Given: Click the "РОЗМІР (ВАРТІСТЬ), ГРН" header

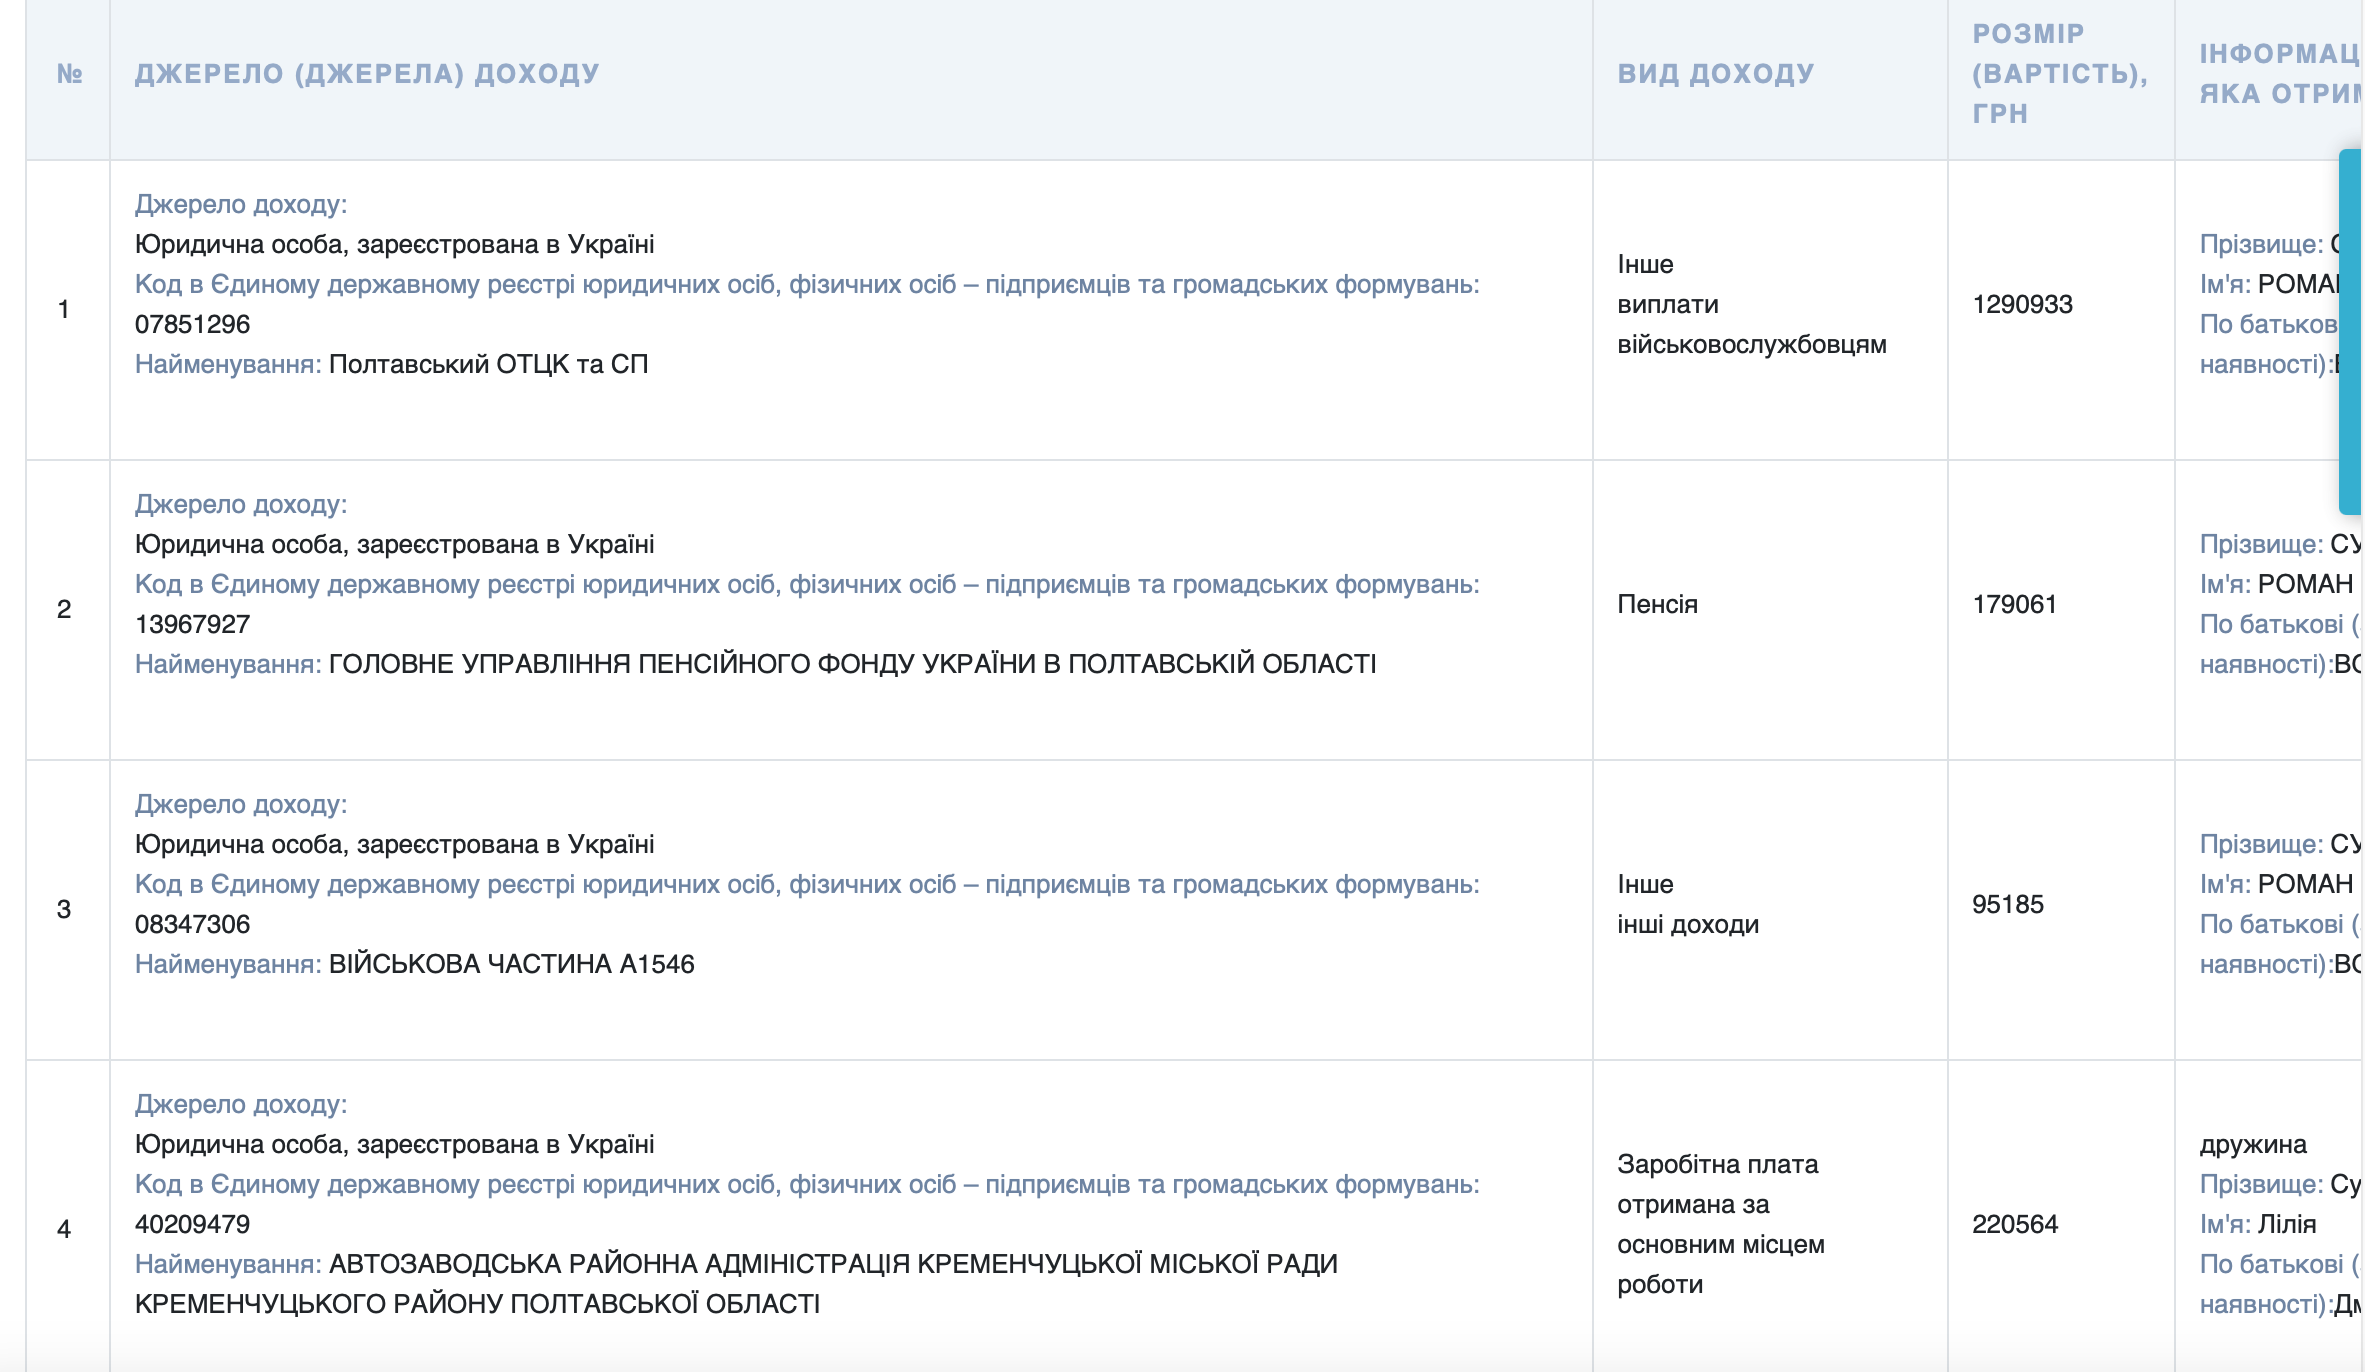Looking at the screenshot, I should click(x=2057, y=72).
